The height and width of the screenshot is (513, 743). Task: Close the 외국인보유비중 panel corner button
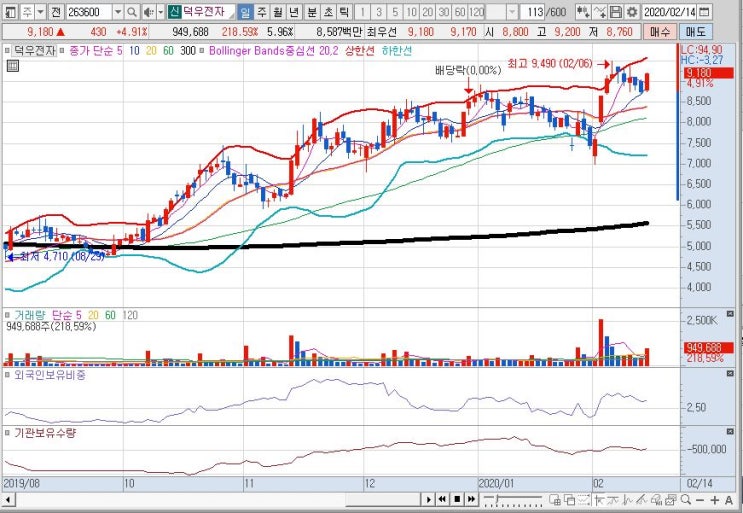pyautogui.click(x=730, y=374)
